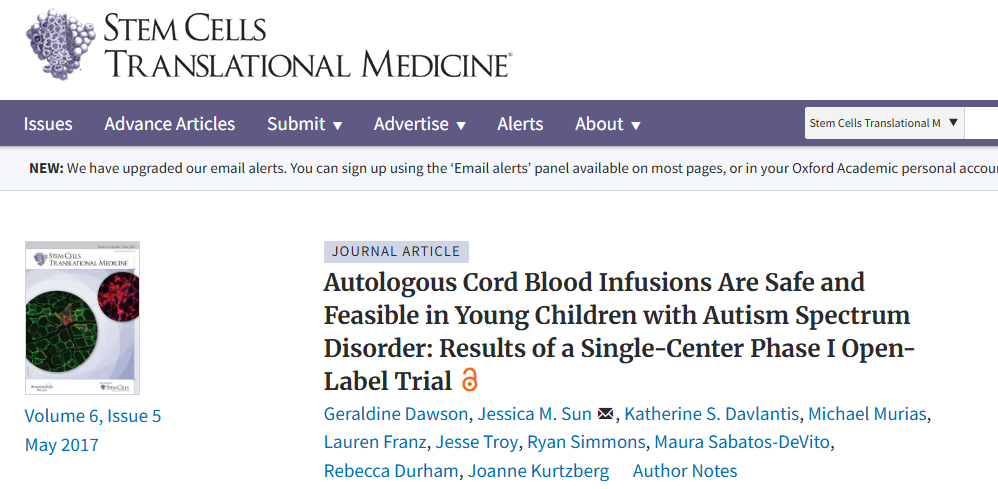The height and width of the screenshot is (489, 998).
Task: View author Geraldine Dawson's details
Action: (395, 414)
